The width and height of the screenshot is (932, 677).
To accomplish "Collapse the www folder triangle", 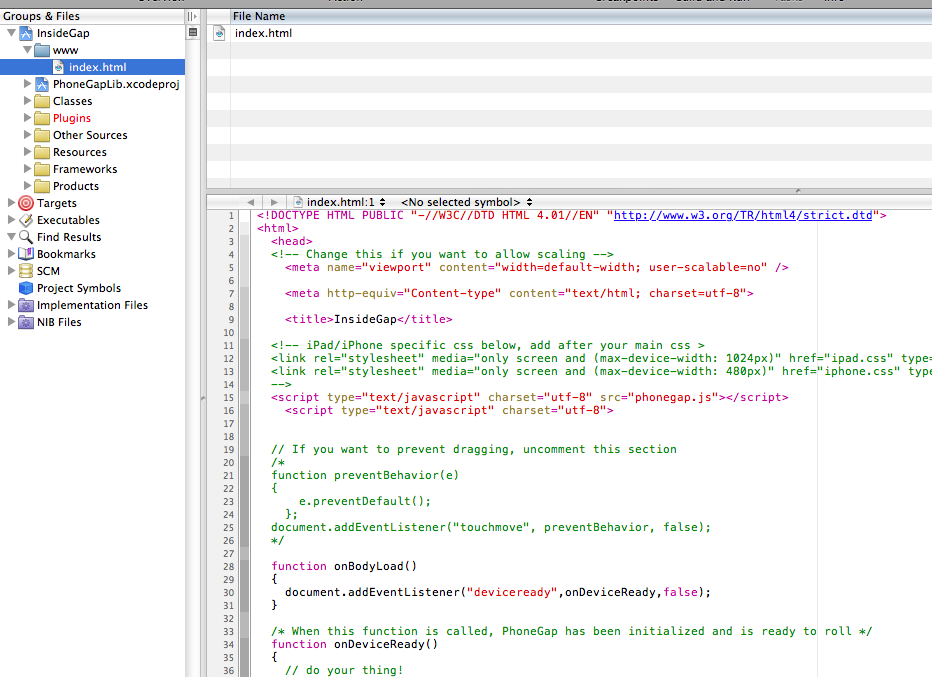I will pyautogui.click(x=27, y=50).
